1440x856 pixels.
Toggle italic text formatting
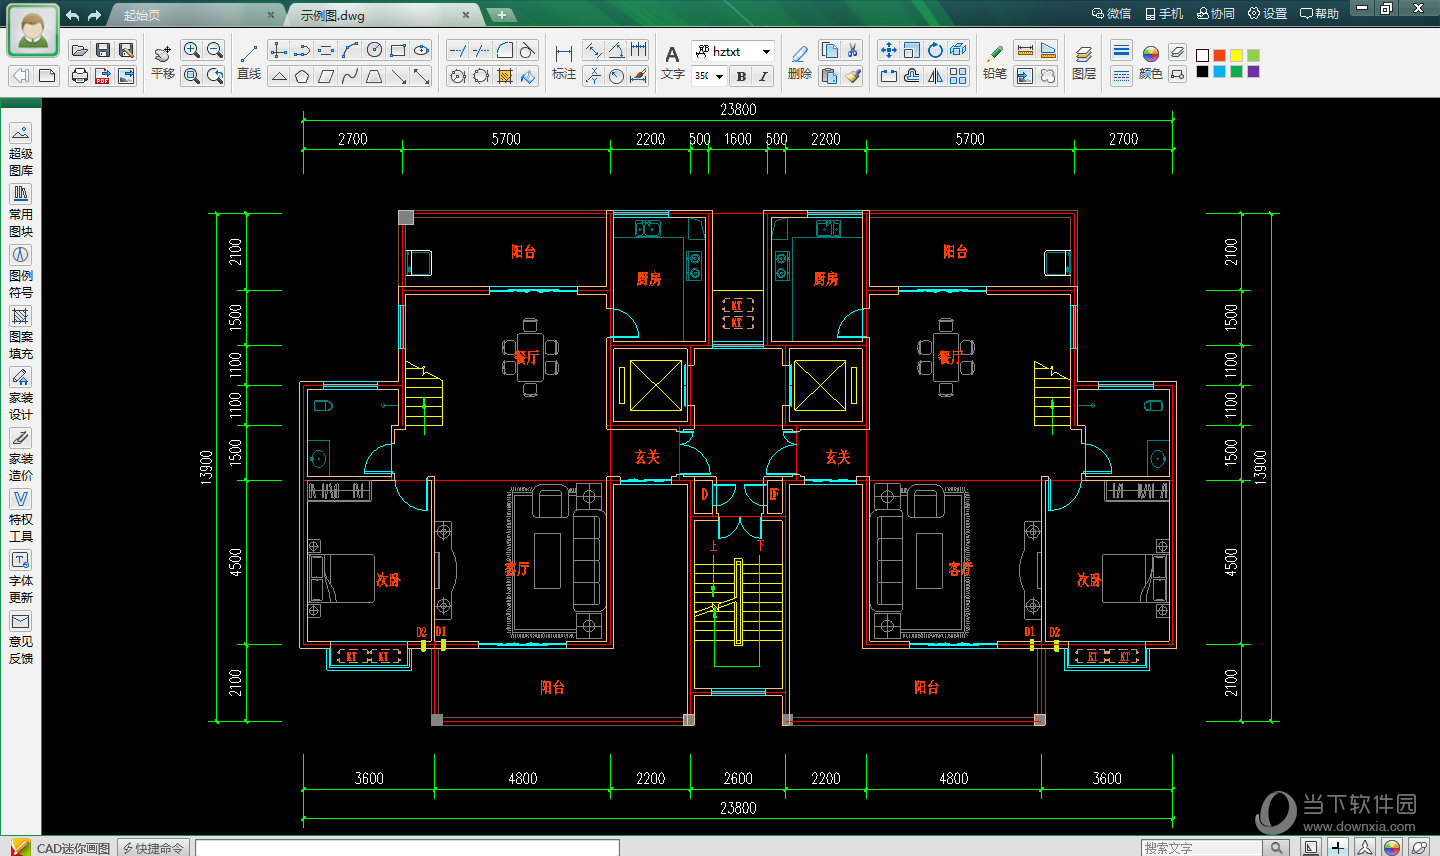click(763, 76)
